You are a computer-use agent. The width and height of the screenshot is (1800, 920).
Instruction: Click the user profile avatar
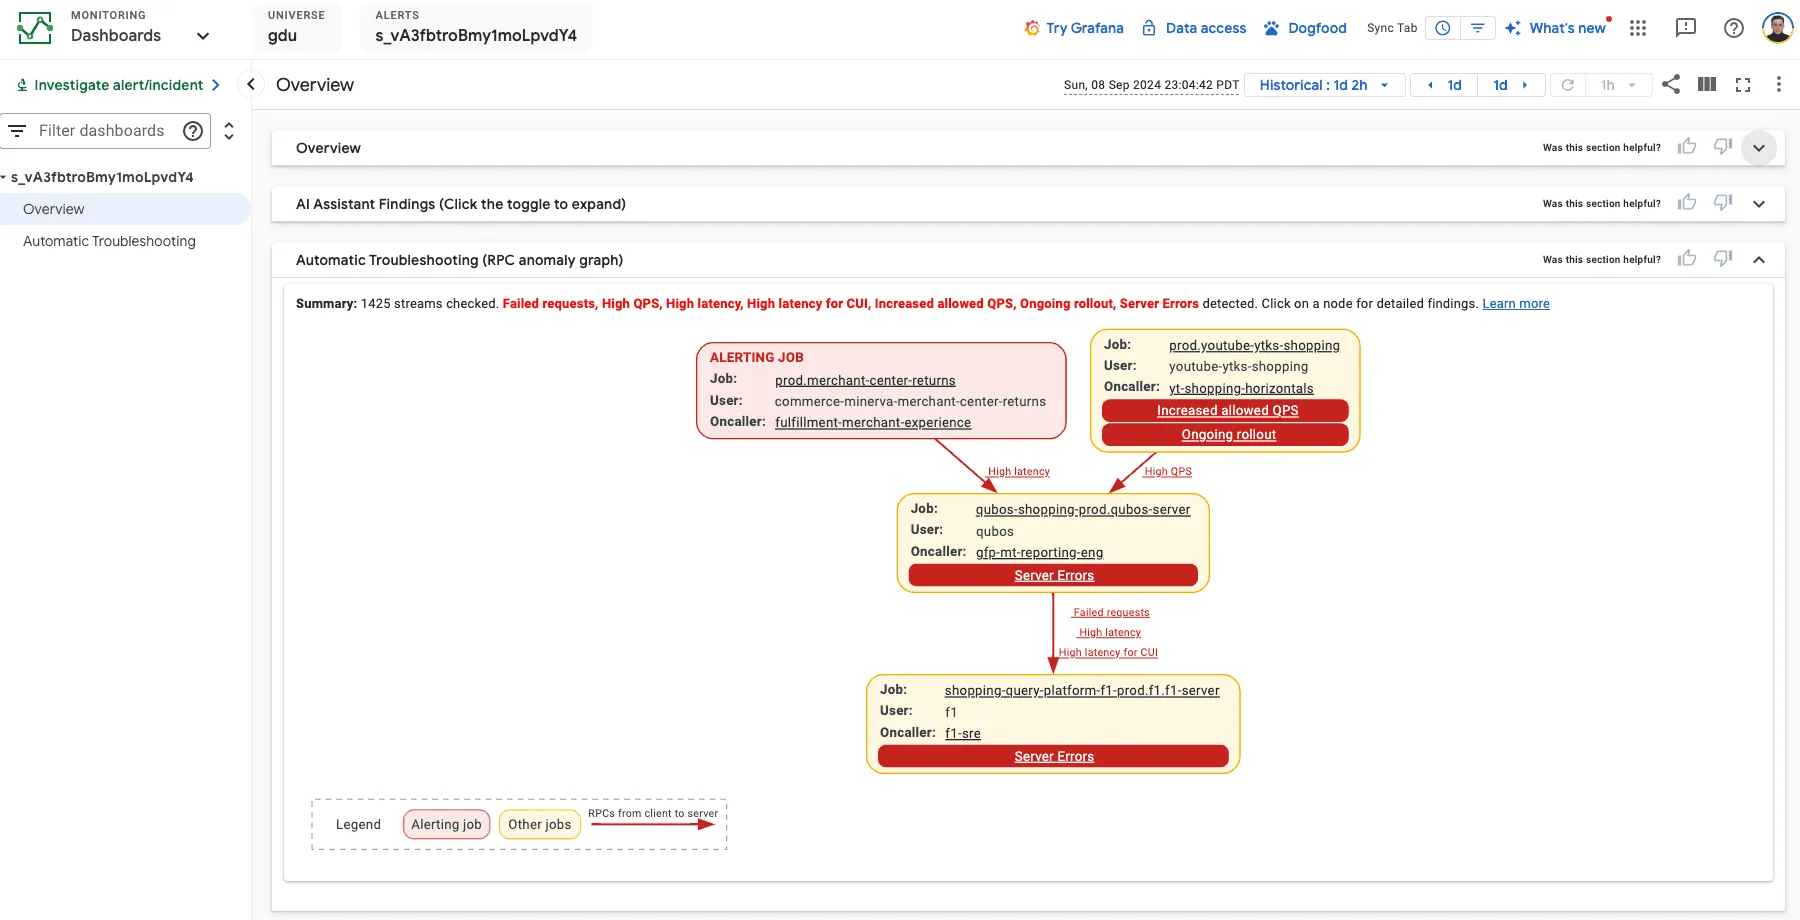pos(1777,28)
